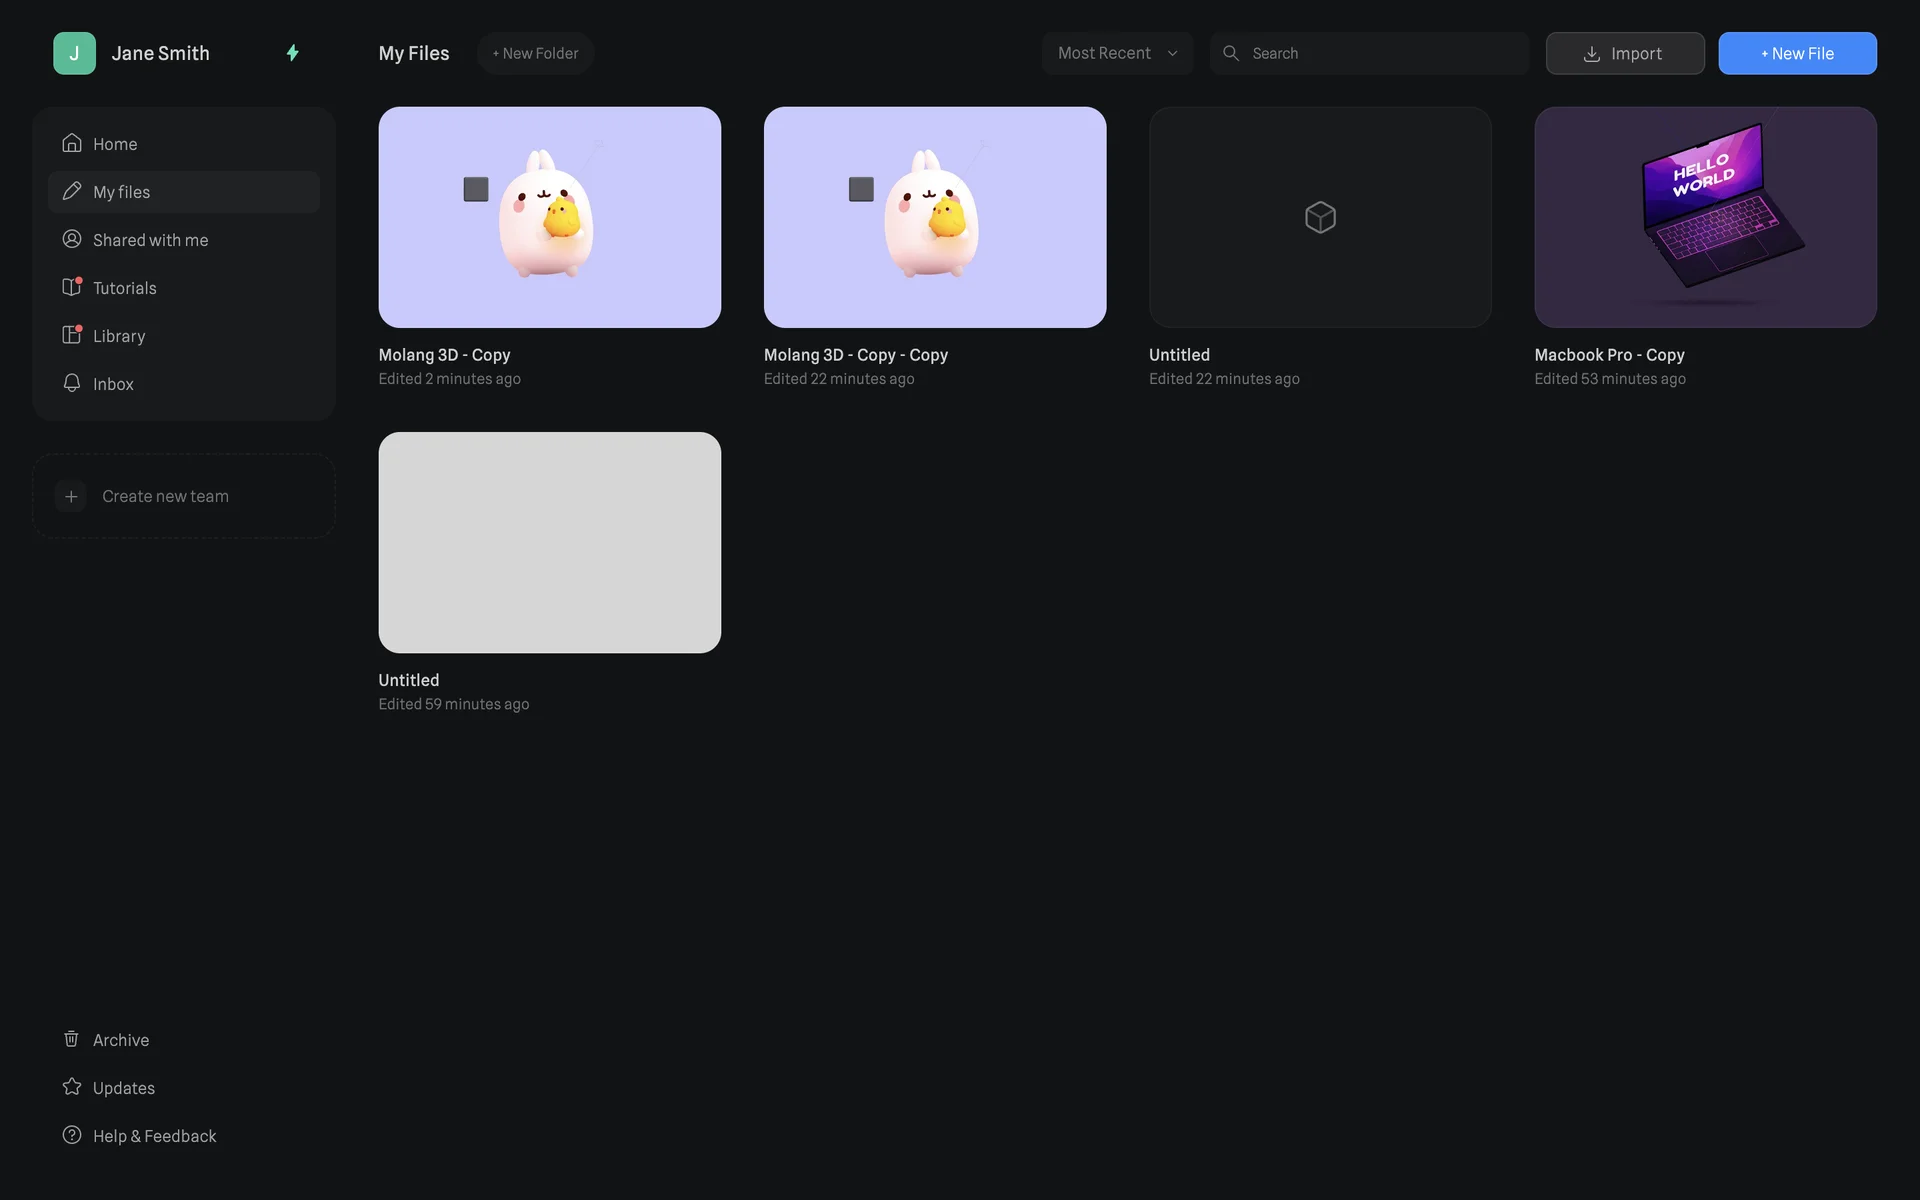This screenshot has height=1200, width=1920.
Task: Open the Molang 3D - Copy thumbnail
Action: point(549,217)
